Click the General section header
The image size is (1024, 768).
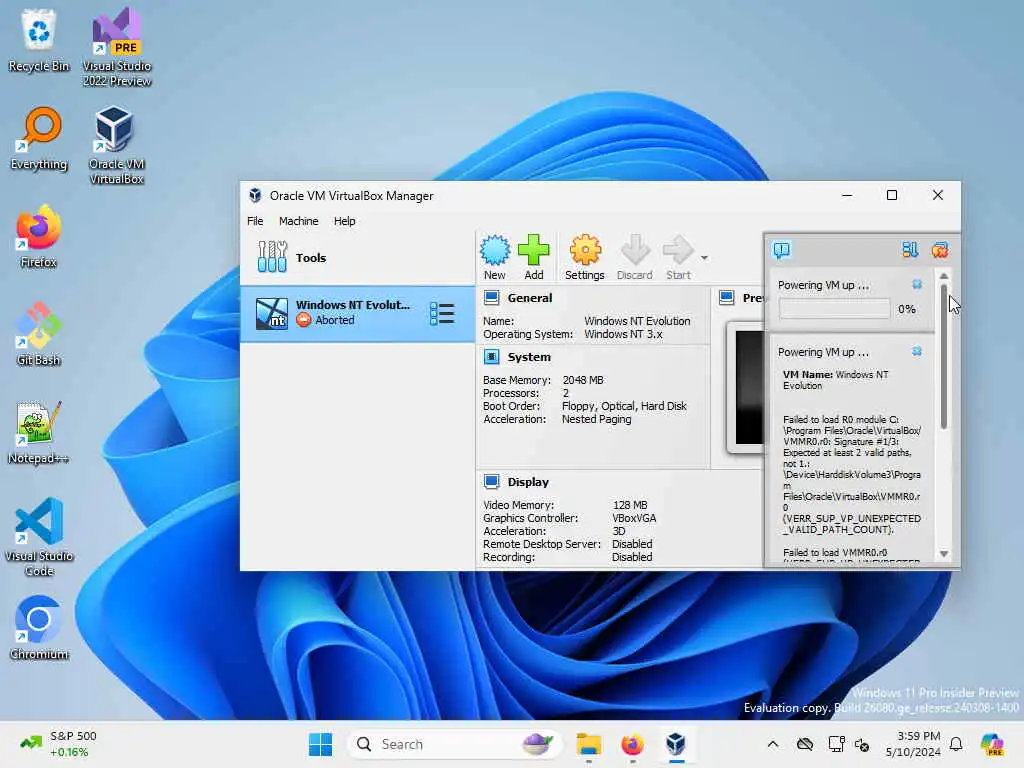[530, 298]
